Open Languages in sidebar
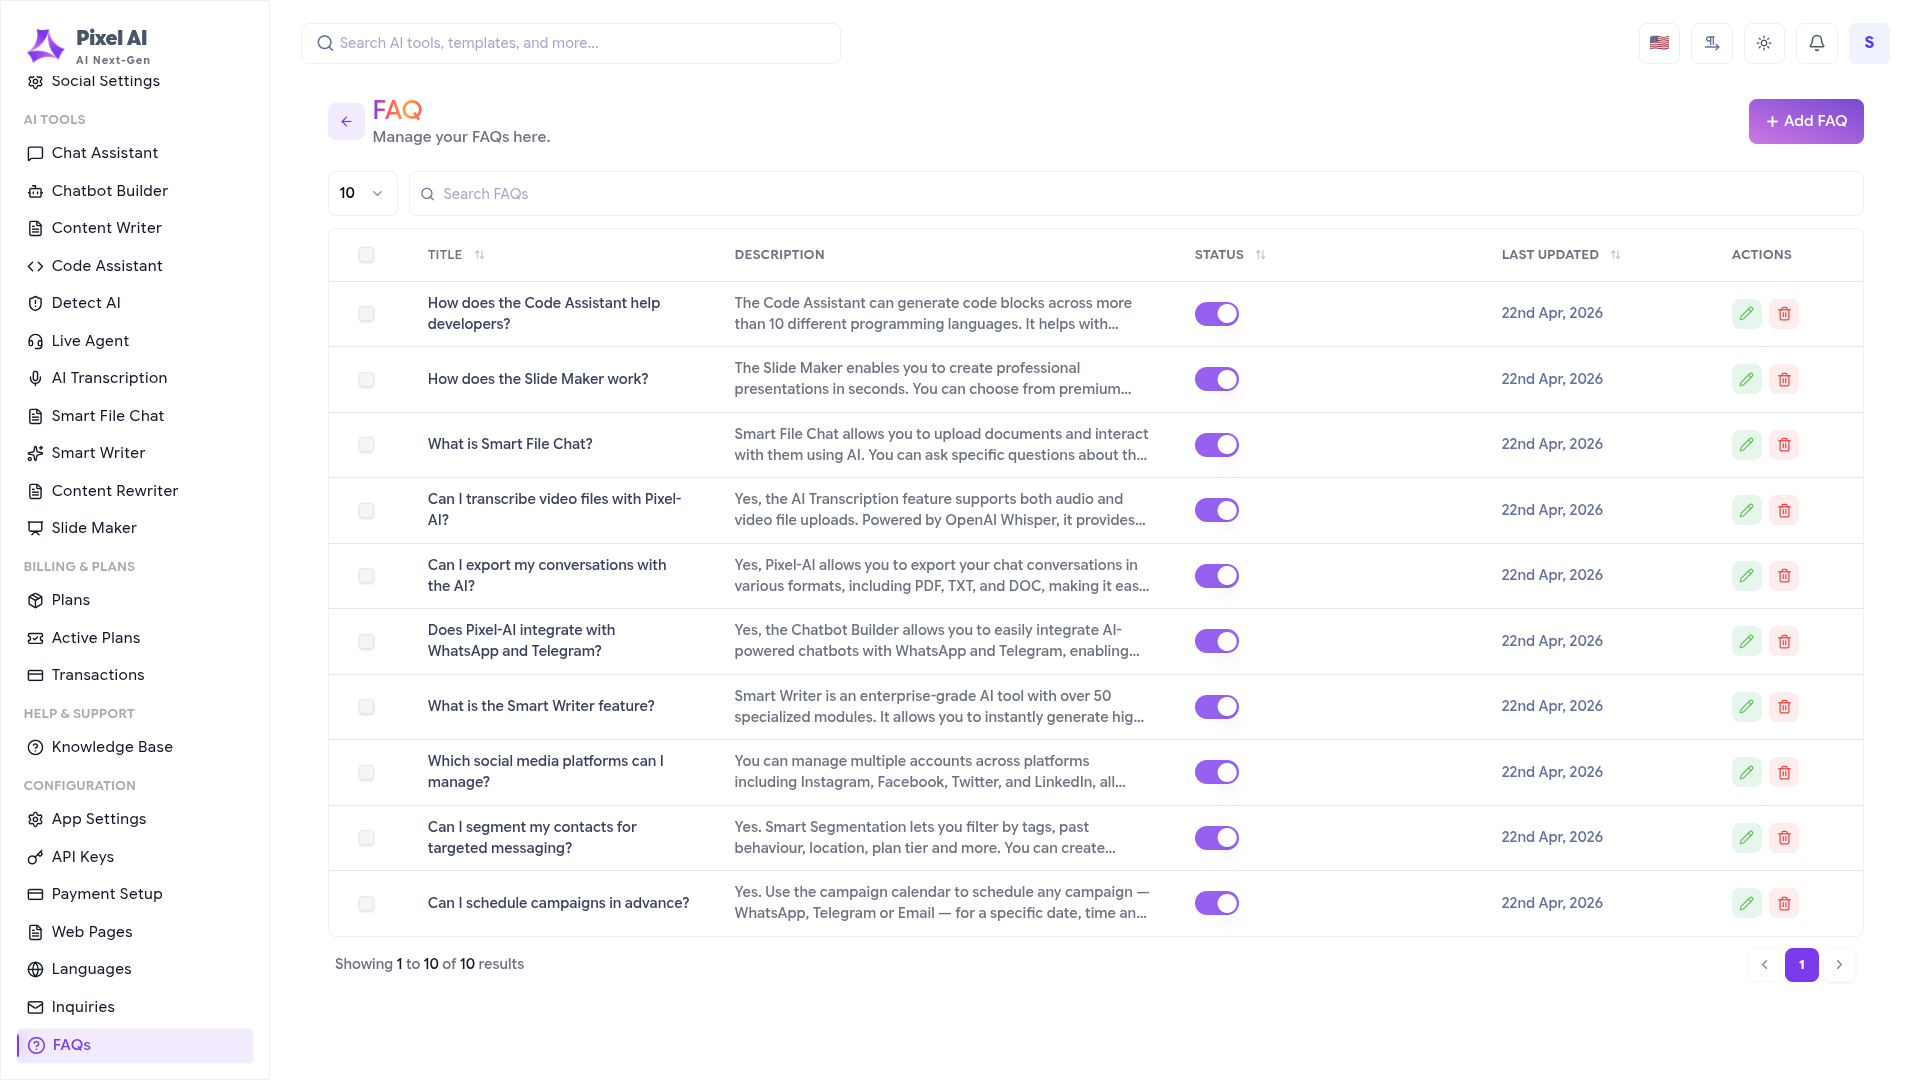The width and height of the screenshot is (1920, 1080). click(135, 969)
